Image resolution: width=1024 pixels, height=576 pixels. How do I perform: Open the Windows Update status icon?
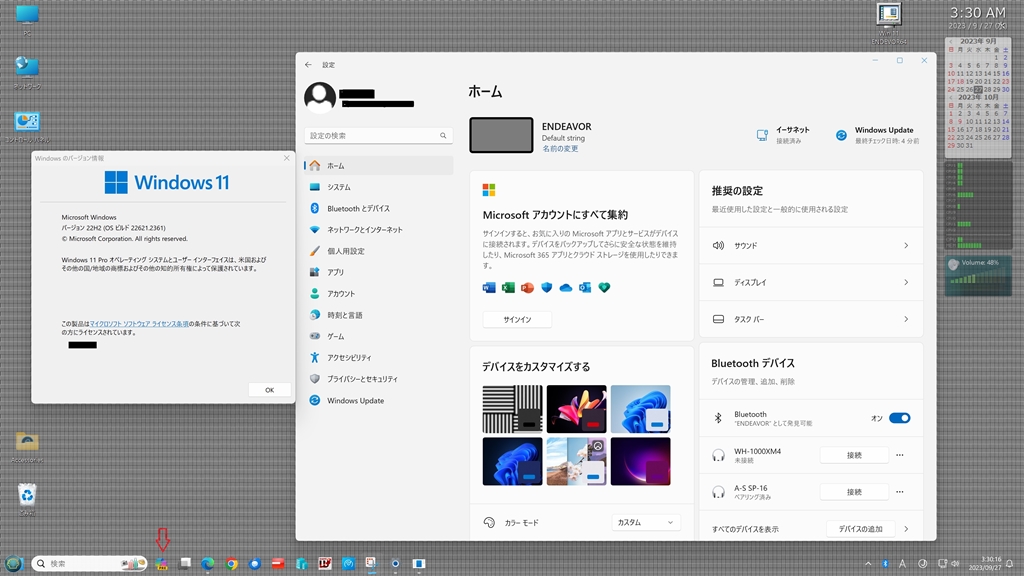(x=841, y=135)
